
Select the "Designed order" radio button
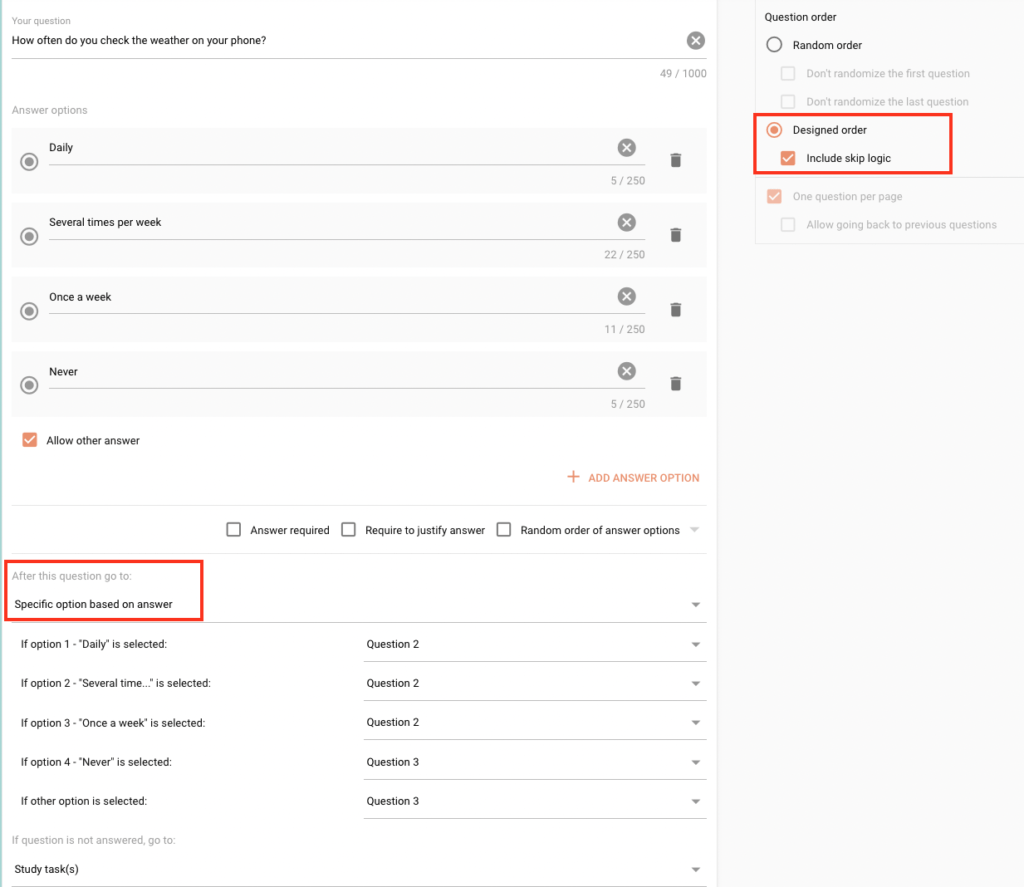click(773, 129)
